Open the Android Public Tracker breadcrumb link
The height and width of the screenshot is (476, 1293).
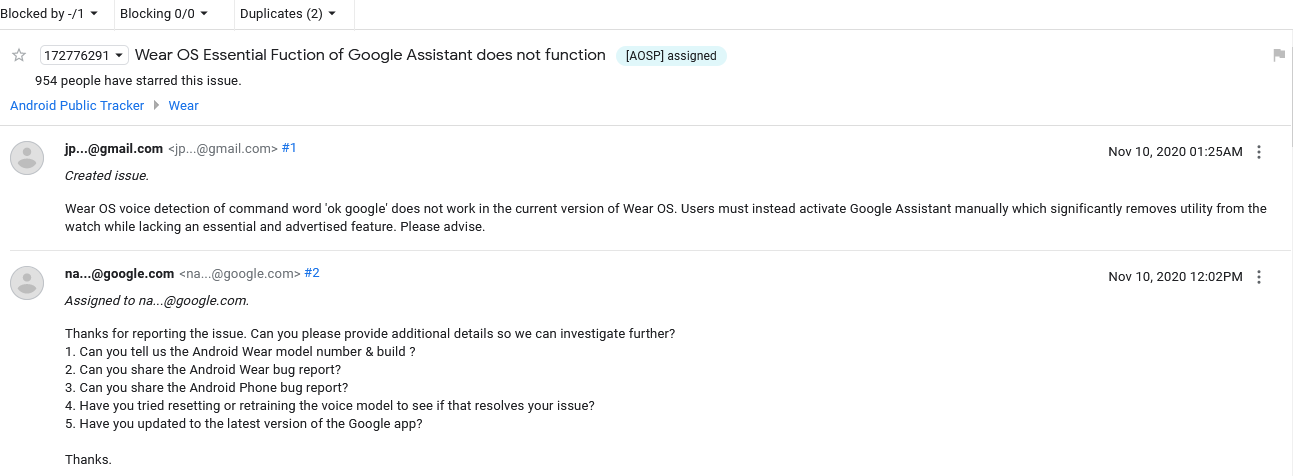click(77, 105)
